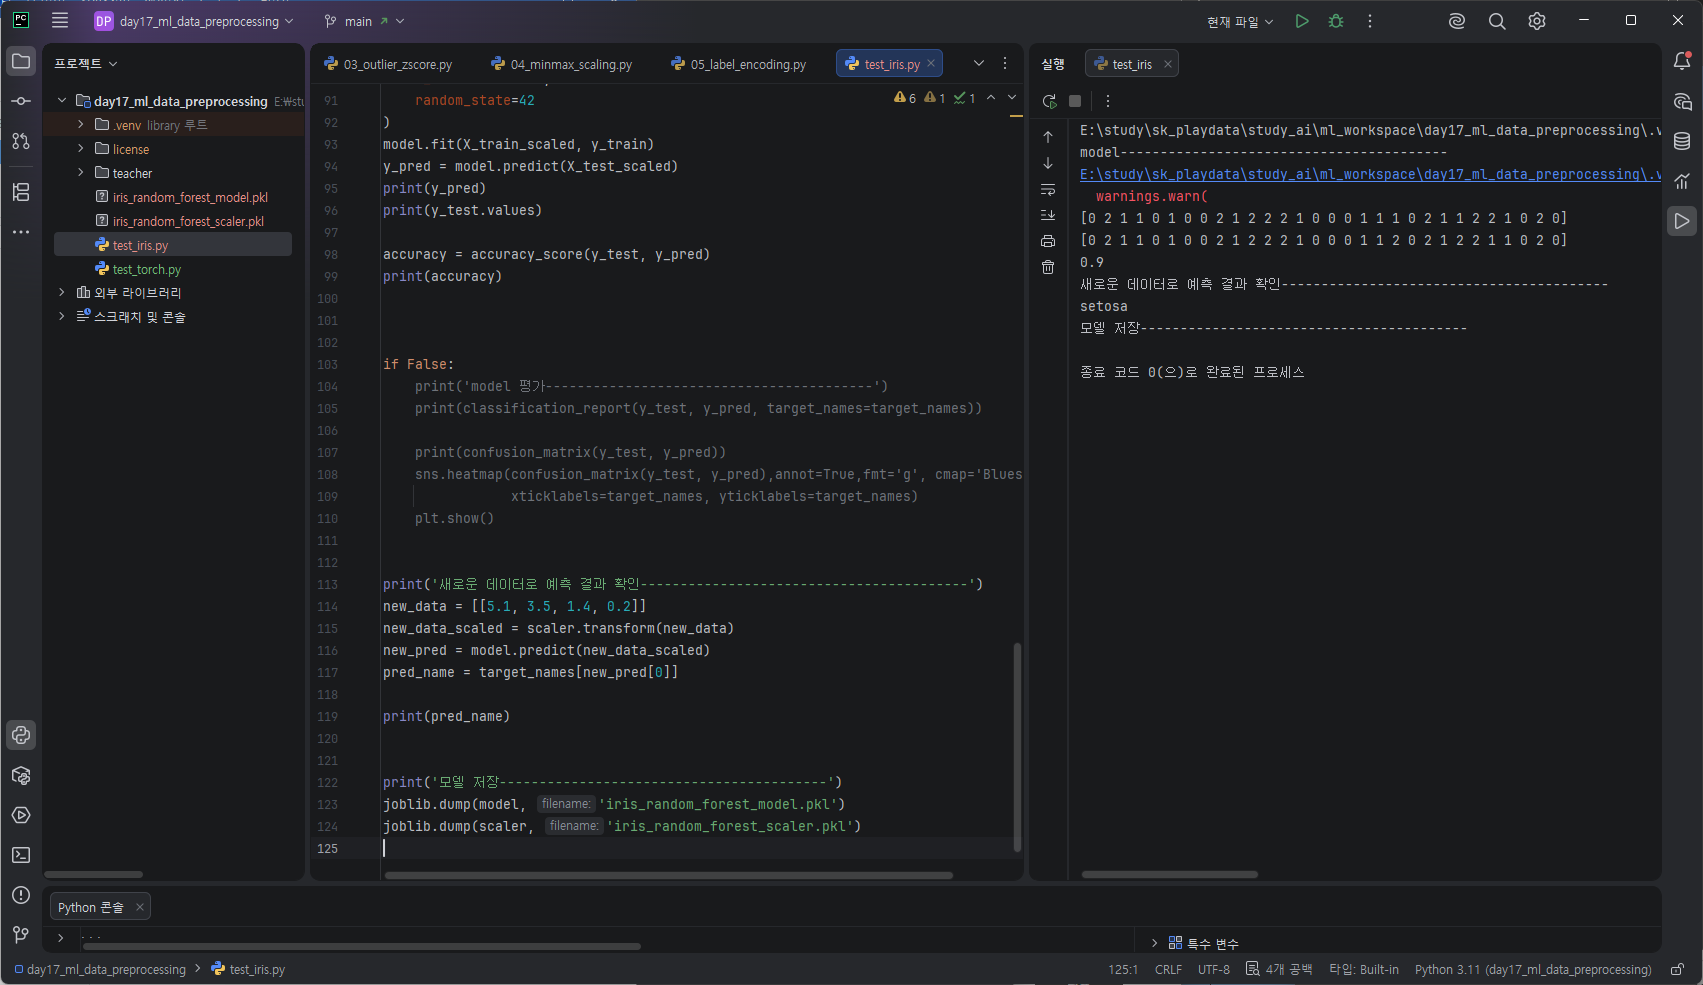
Task: Open the Structure tool window
Action: (21, 192)
